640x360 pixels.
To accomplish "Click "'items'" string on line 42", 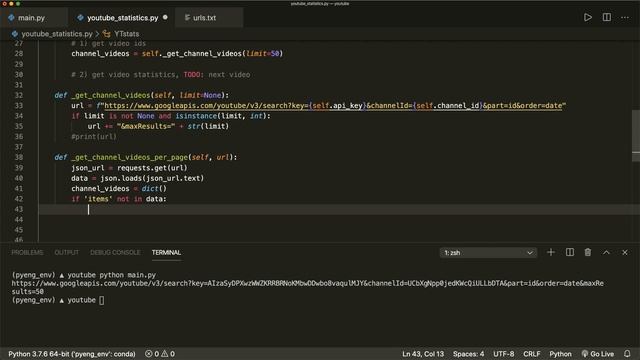I will (x=98, y=199).
